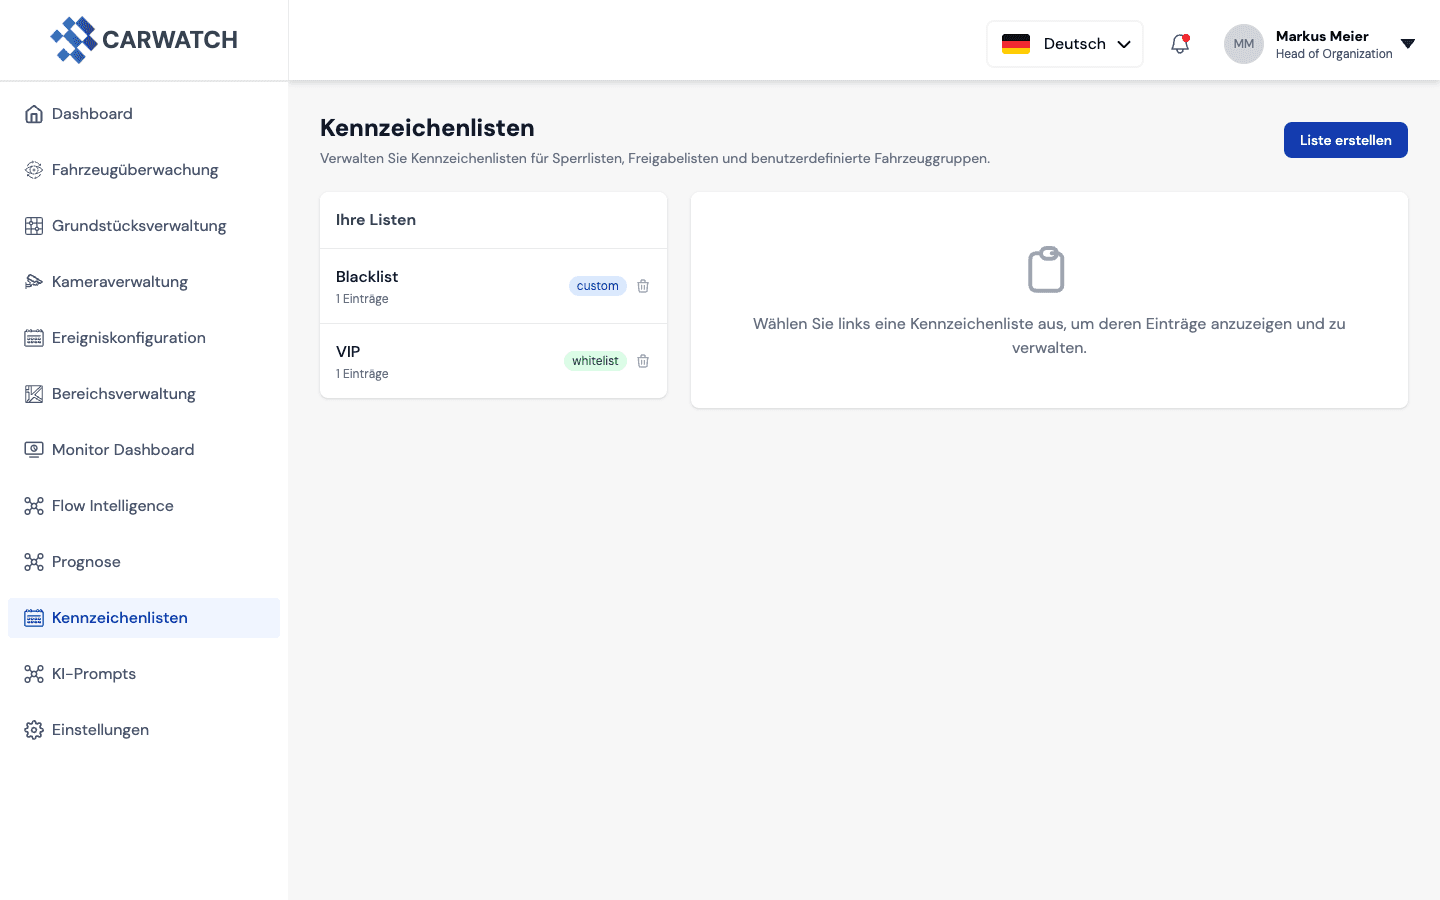1440x900 pixels.
Task: Click the Bereichsverwaltung map icon
Action: (34, 393)
